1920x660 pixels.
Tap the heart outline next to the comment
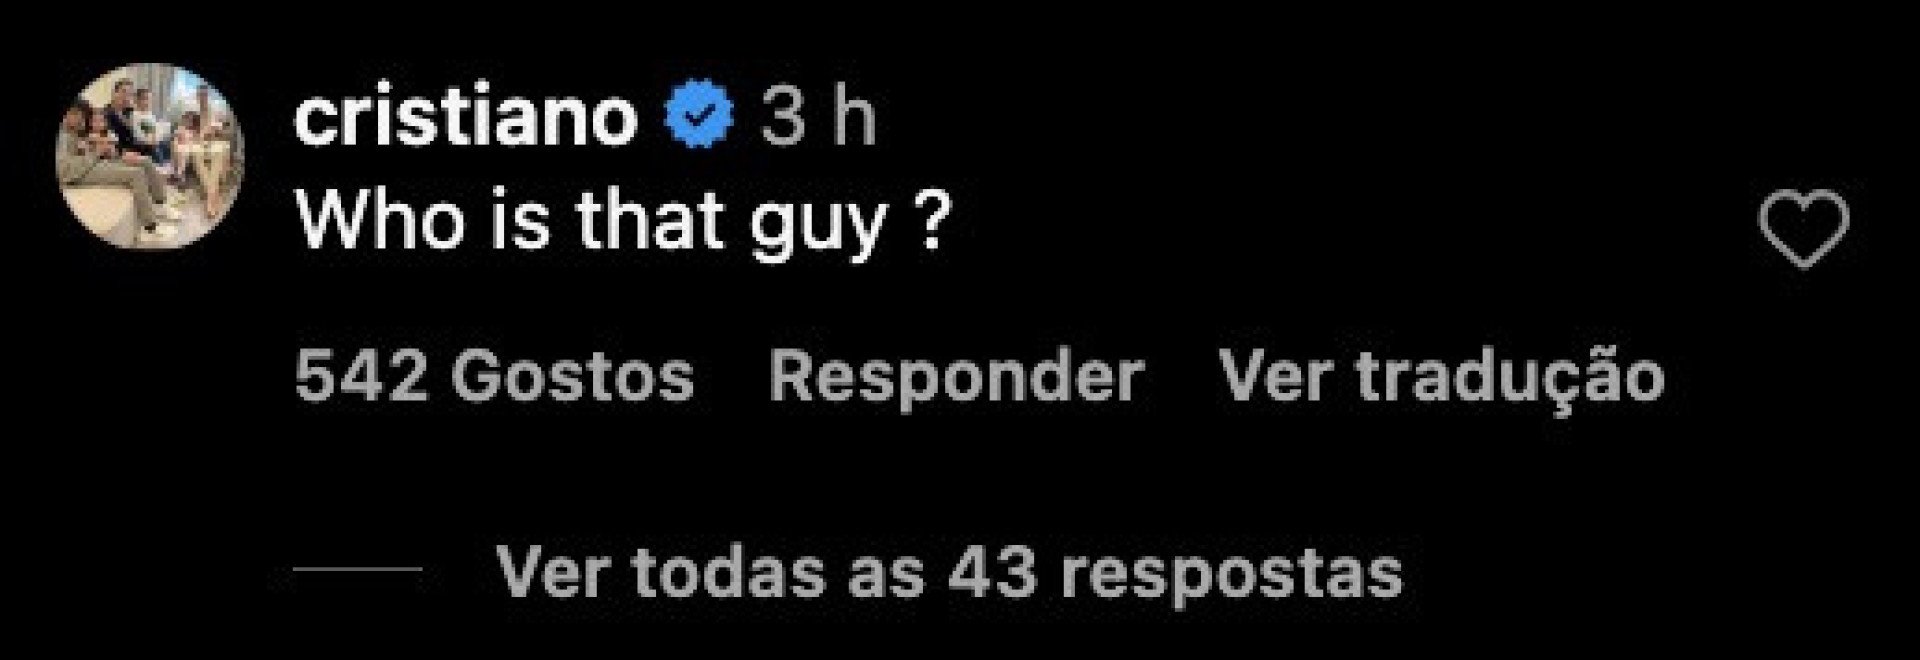[1803, 229]
